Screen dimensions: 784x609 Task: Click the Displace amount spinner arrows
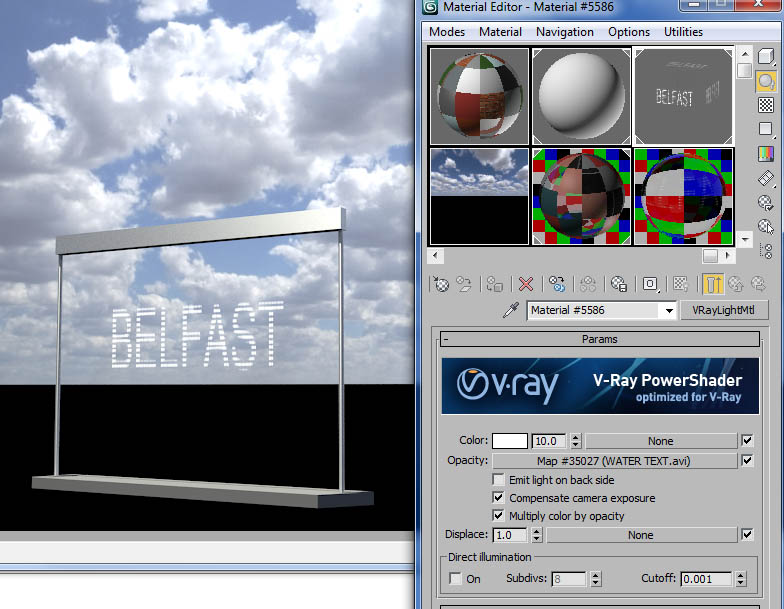click(x=536, y=534)
